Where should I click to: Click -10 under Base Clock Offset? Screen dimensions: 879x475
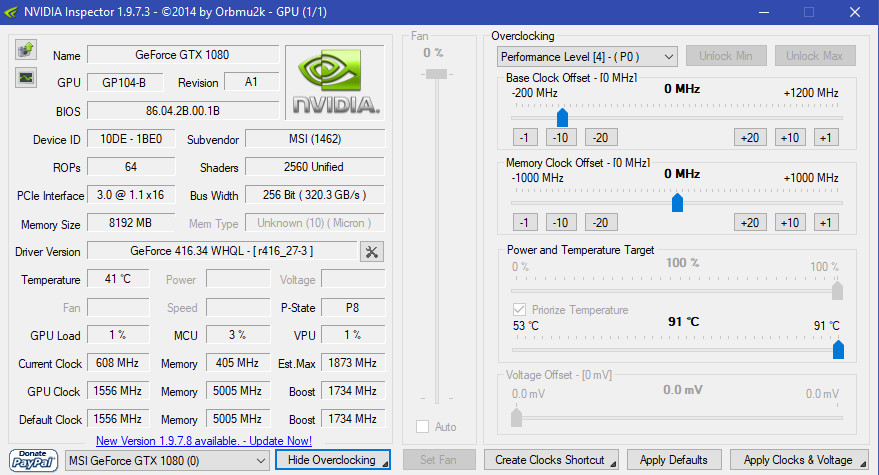point(561,137)
